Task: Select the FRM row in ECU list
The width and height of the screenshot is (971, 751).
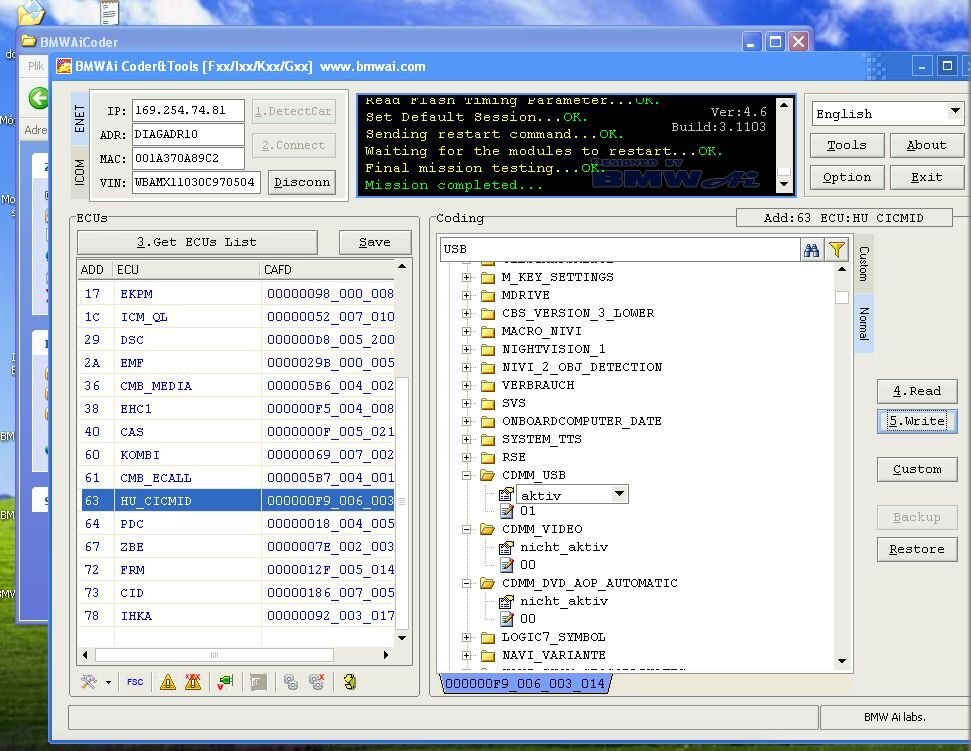Action: pos(237,570)
